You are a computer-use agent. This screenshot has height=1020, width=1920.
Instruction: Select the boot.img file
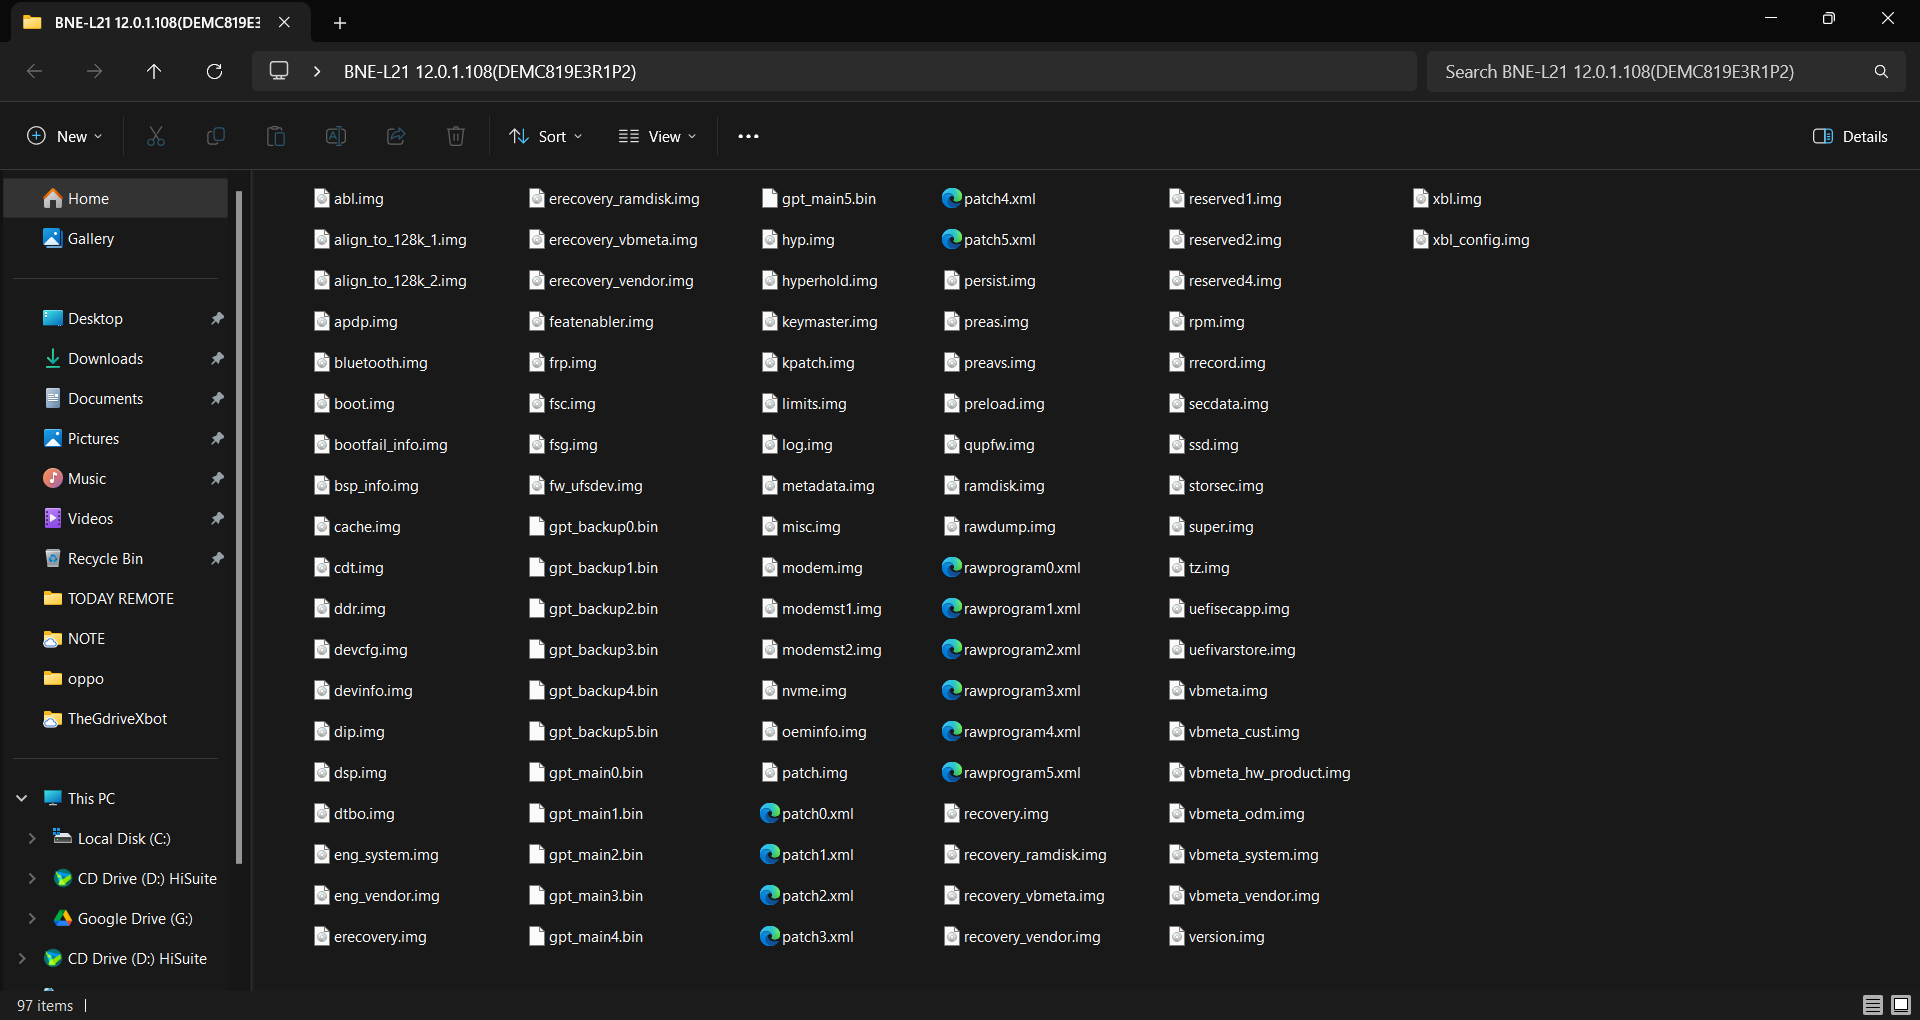(355, 403)
